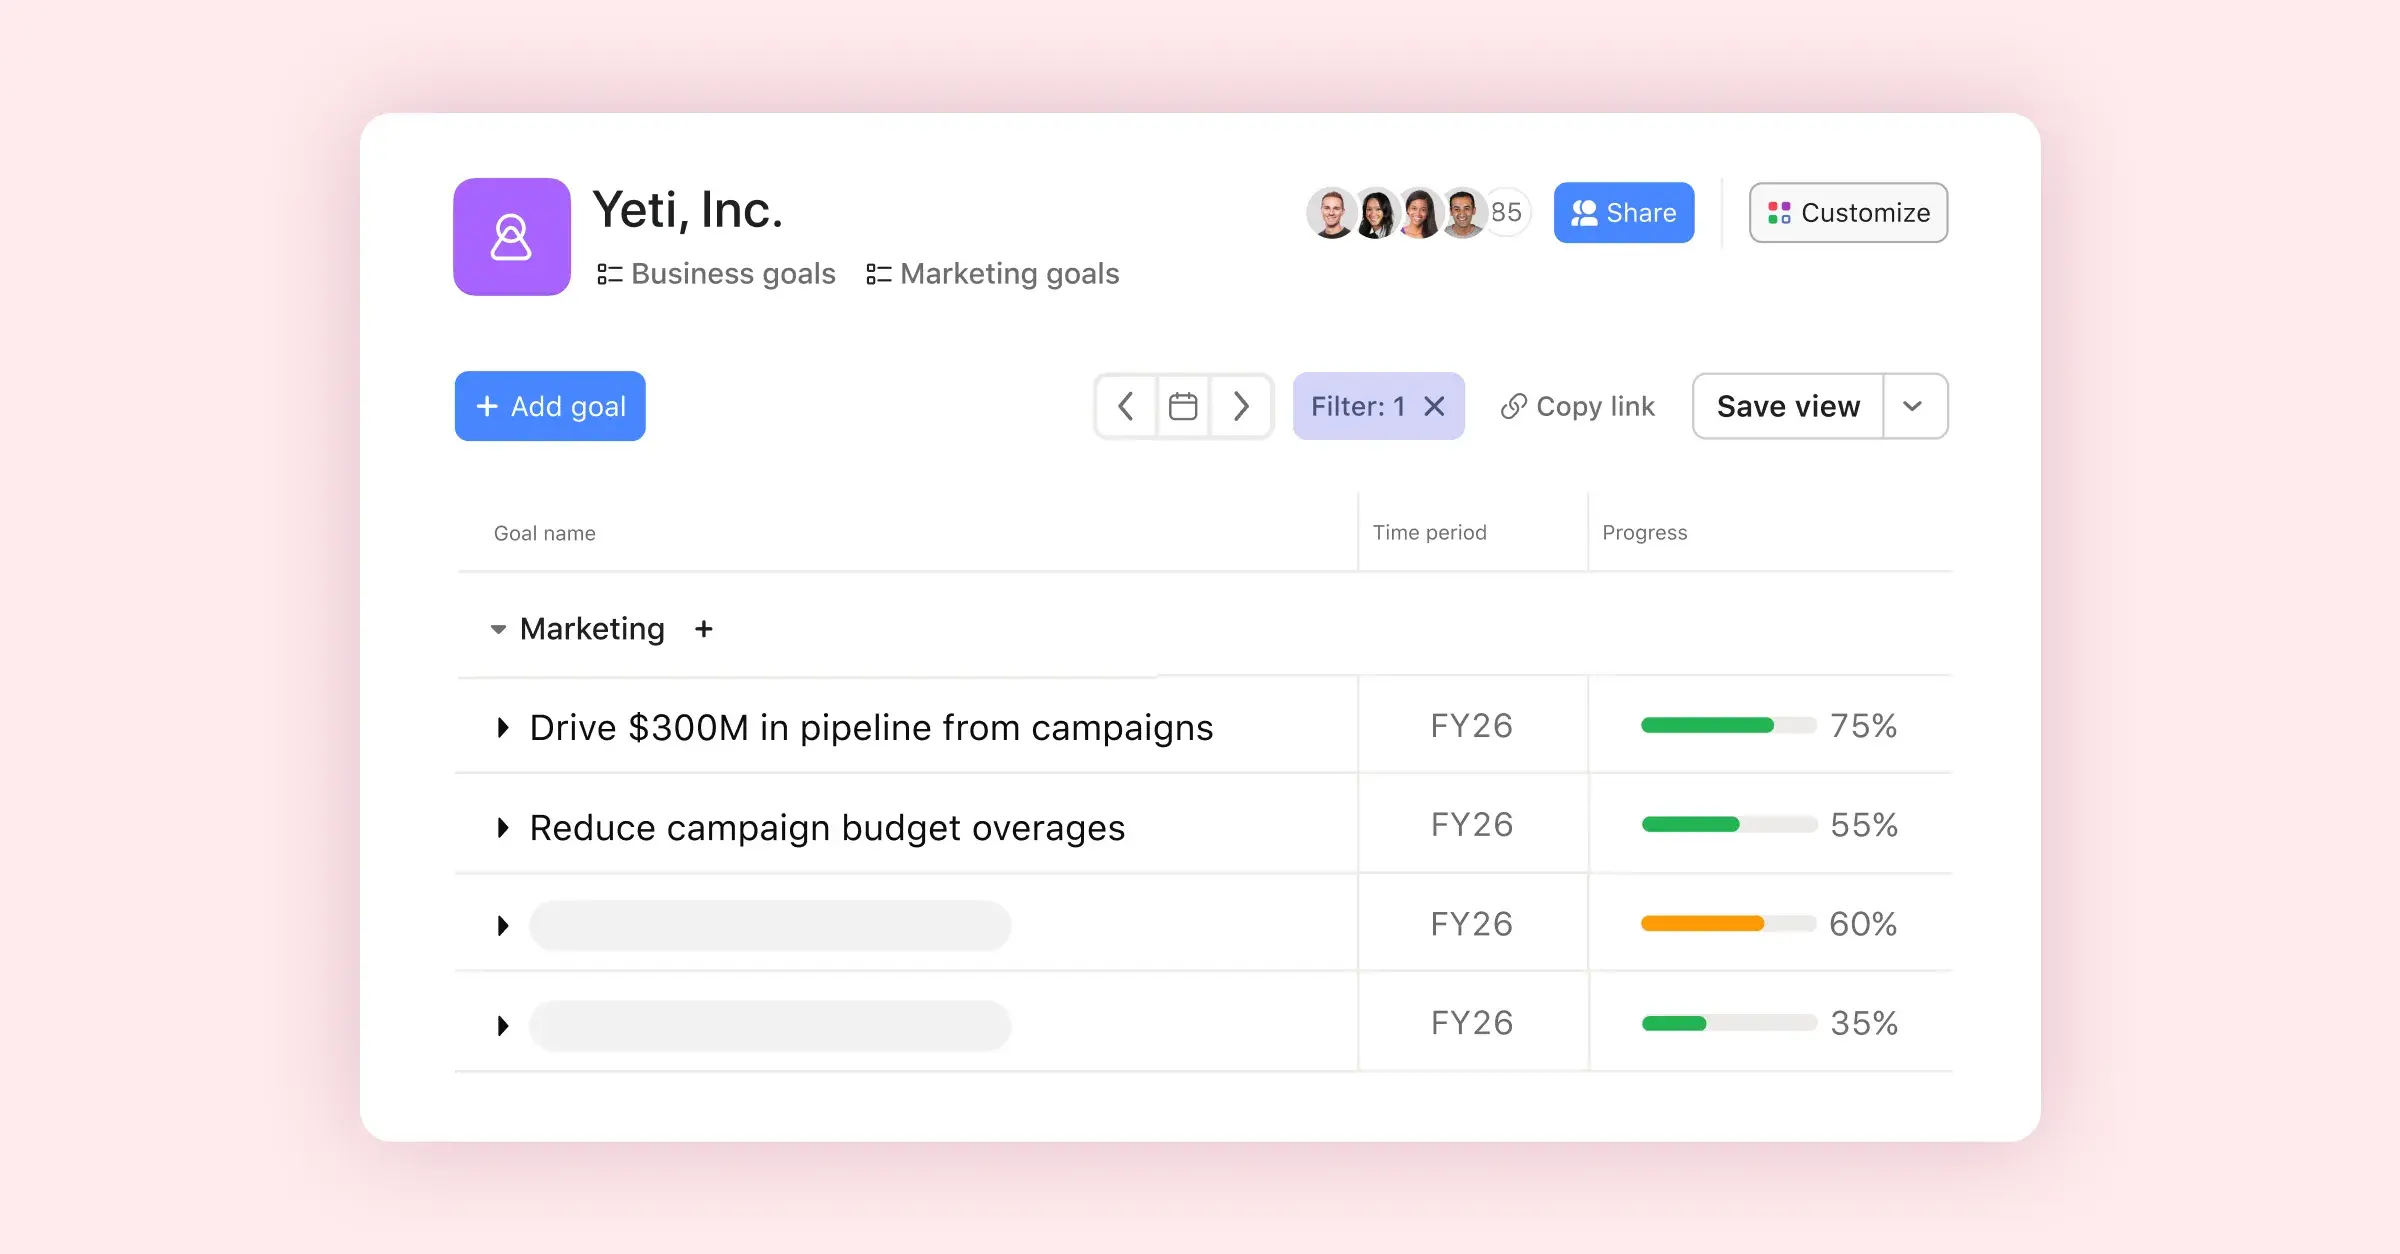Click the Customize panel icon

coord(1779,212)
